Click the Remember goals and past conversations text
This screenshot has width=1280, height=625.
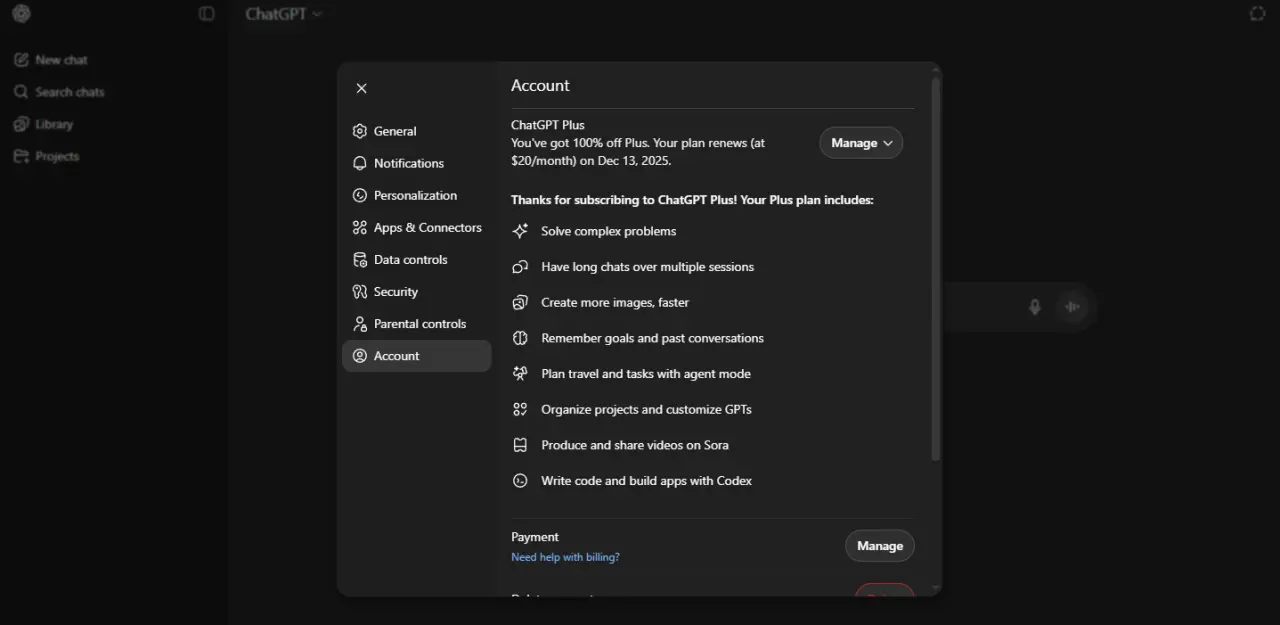652,338
